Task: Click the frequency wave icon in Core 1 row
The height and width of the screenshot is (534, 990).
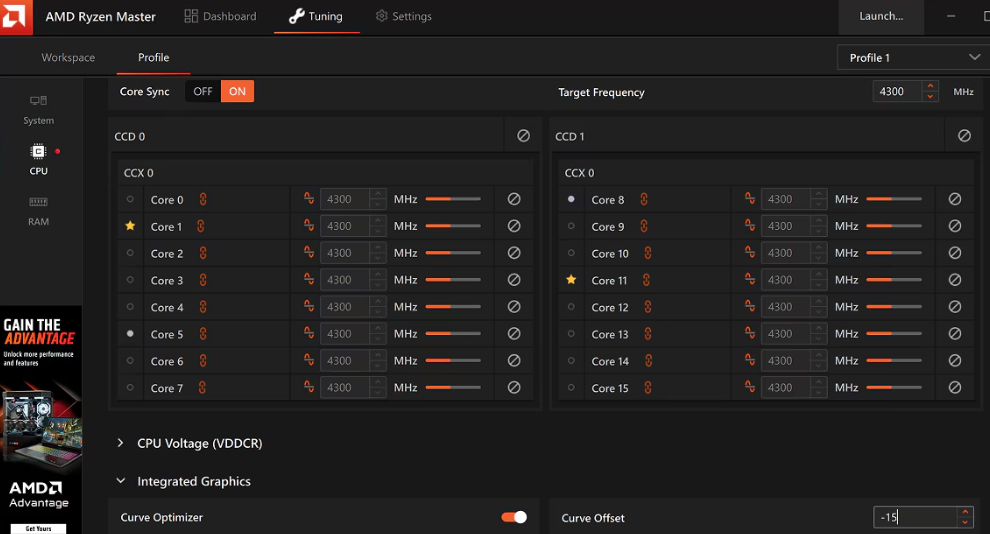Action: (309, 225)
